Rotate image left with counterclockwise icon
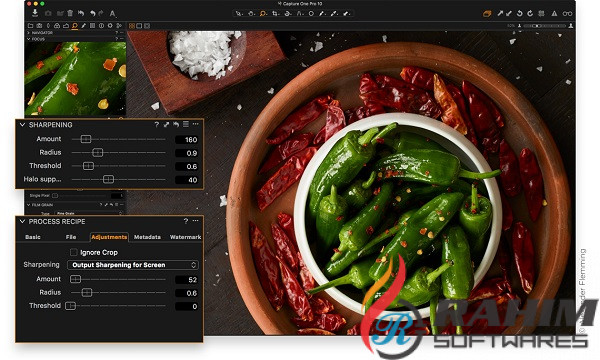 coord(520,13)
